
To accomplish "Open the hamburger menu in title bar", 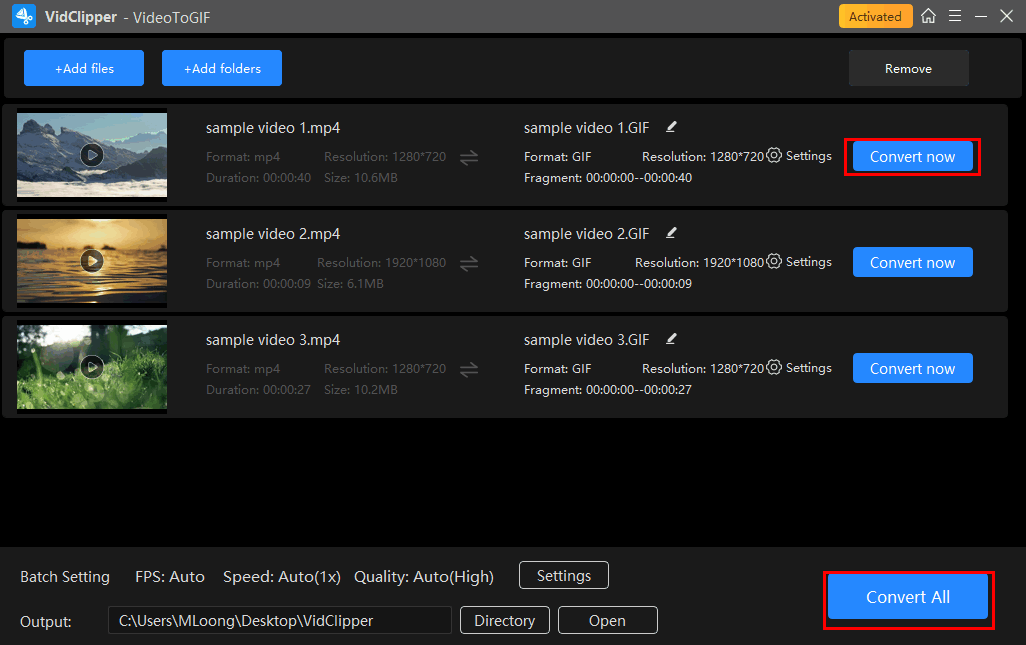I will pos(955,16).
